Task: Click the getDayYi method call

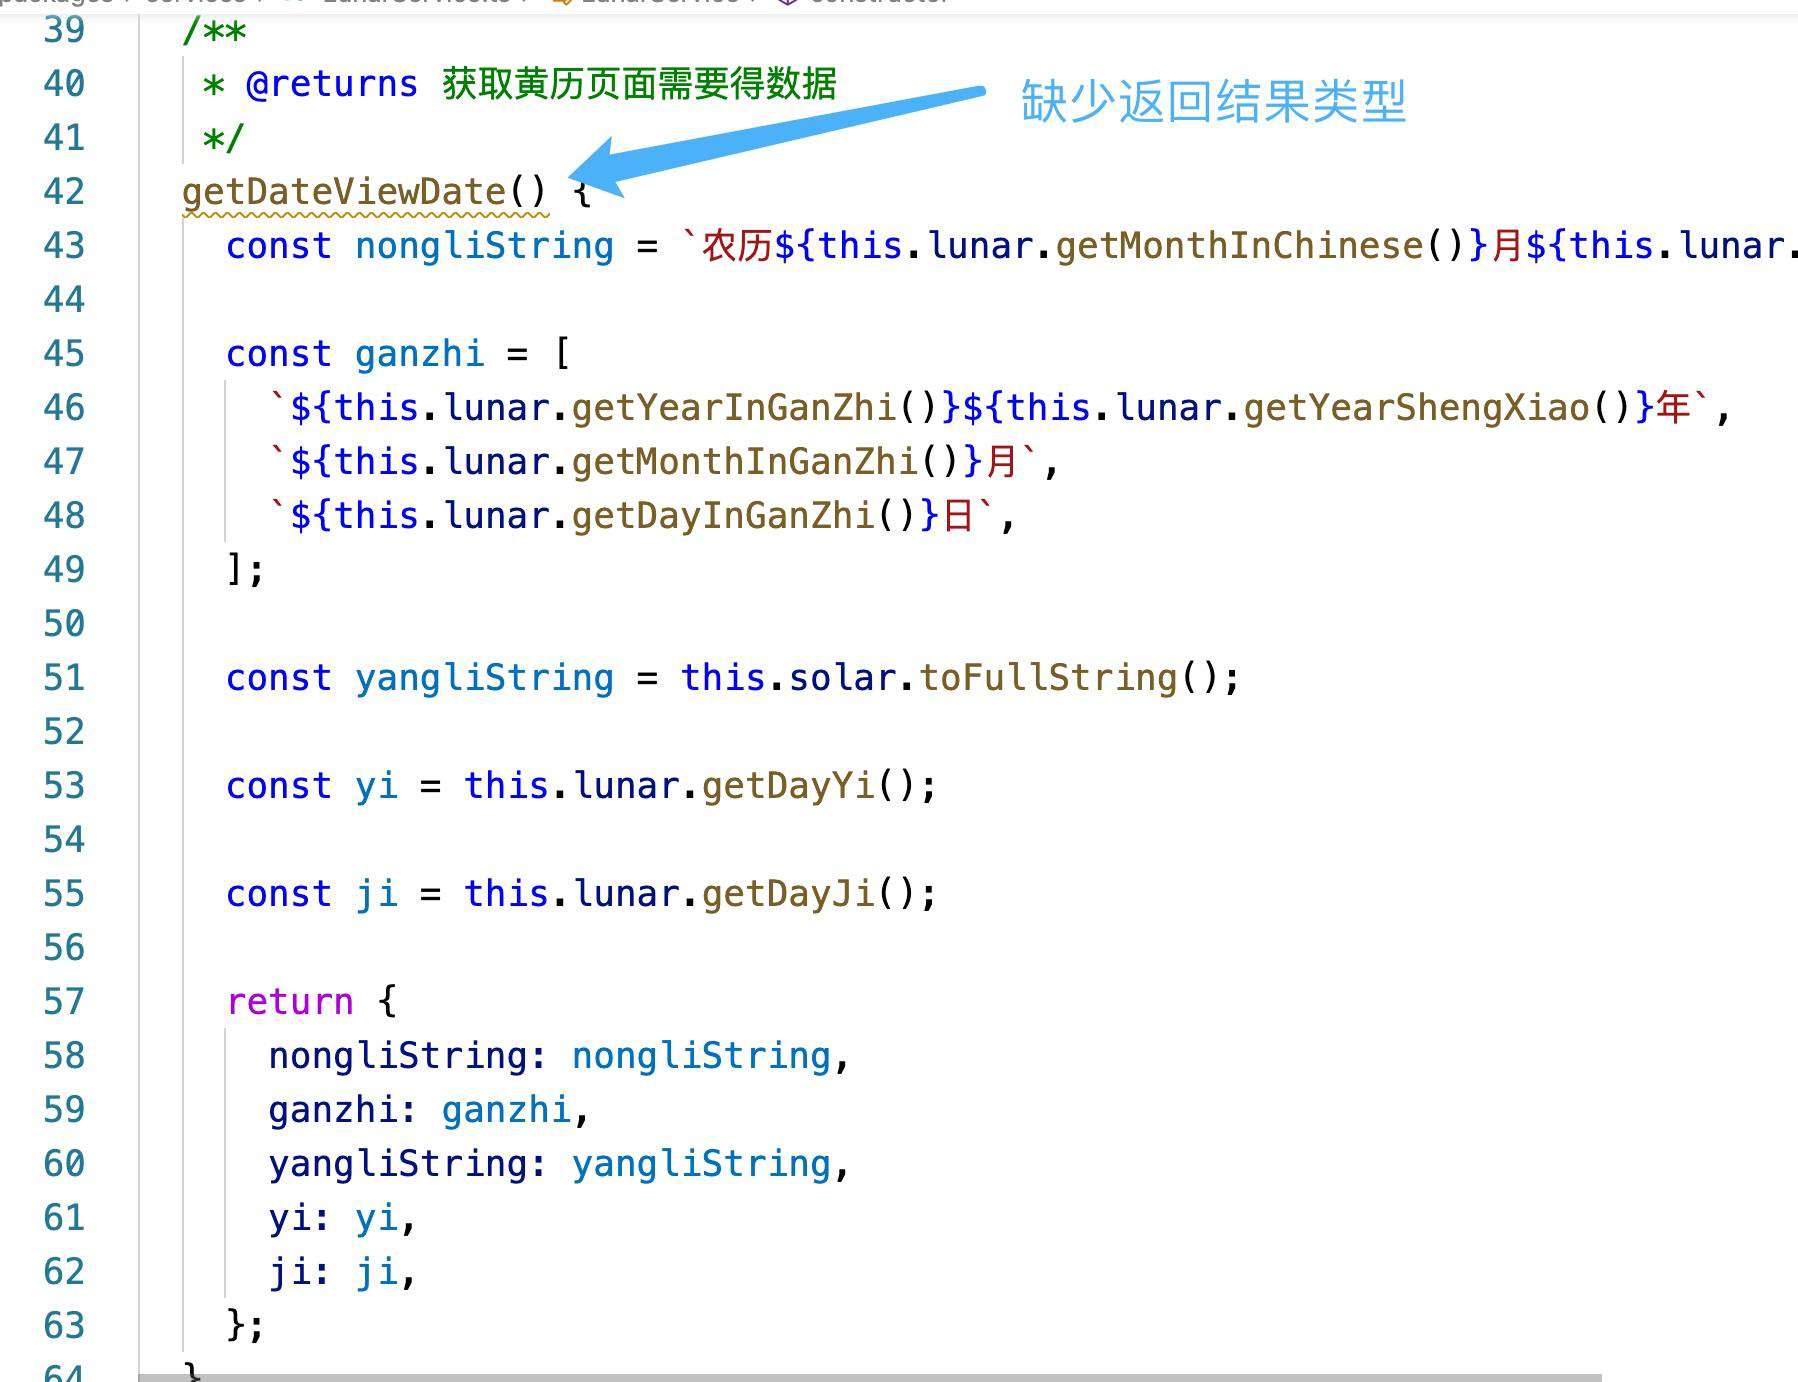Action: pos(788,785)
